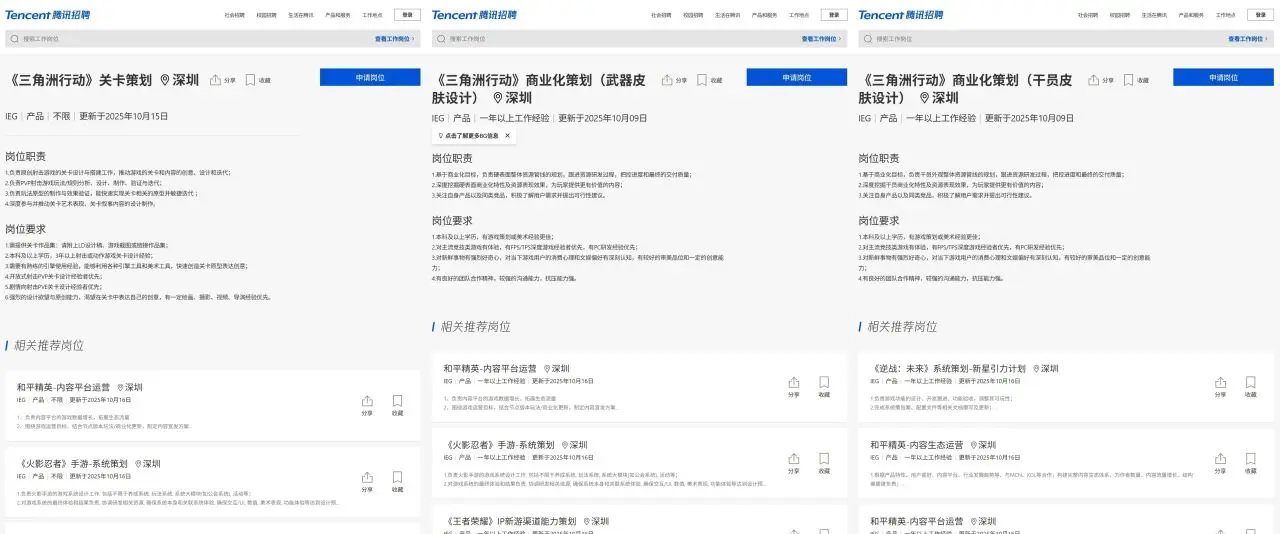Click the search box on the 武器皮肤设计 page
The width and height of the screenshot is (1280, 534).
(600, 39)
